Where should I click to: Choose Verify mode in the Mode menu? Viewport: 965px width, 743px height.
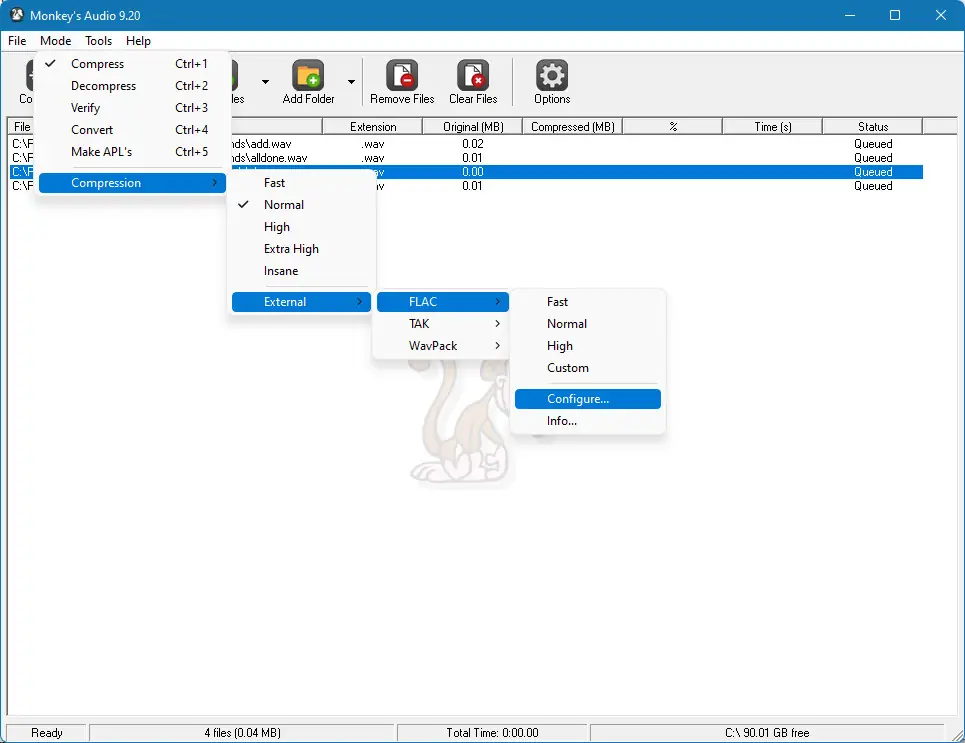pos(132,108)
